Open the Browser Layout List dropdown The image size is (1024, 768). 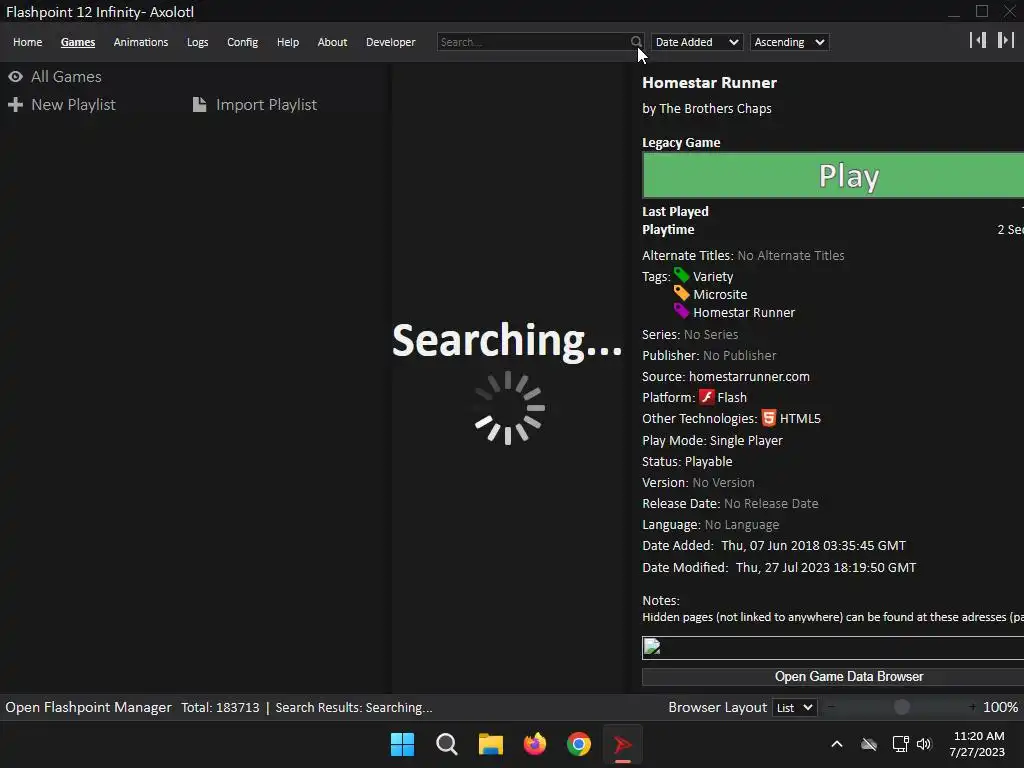[795, 707]
